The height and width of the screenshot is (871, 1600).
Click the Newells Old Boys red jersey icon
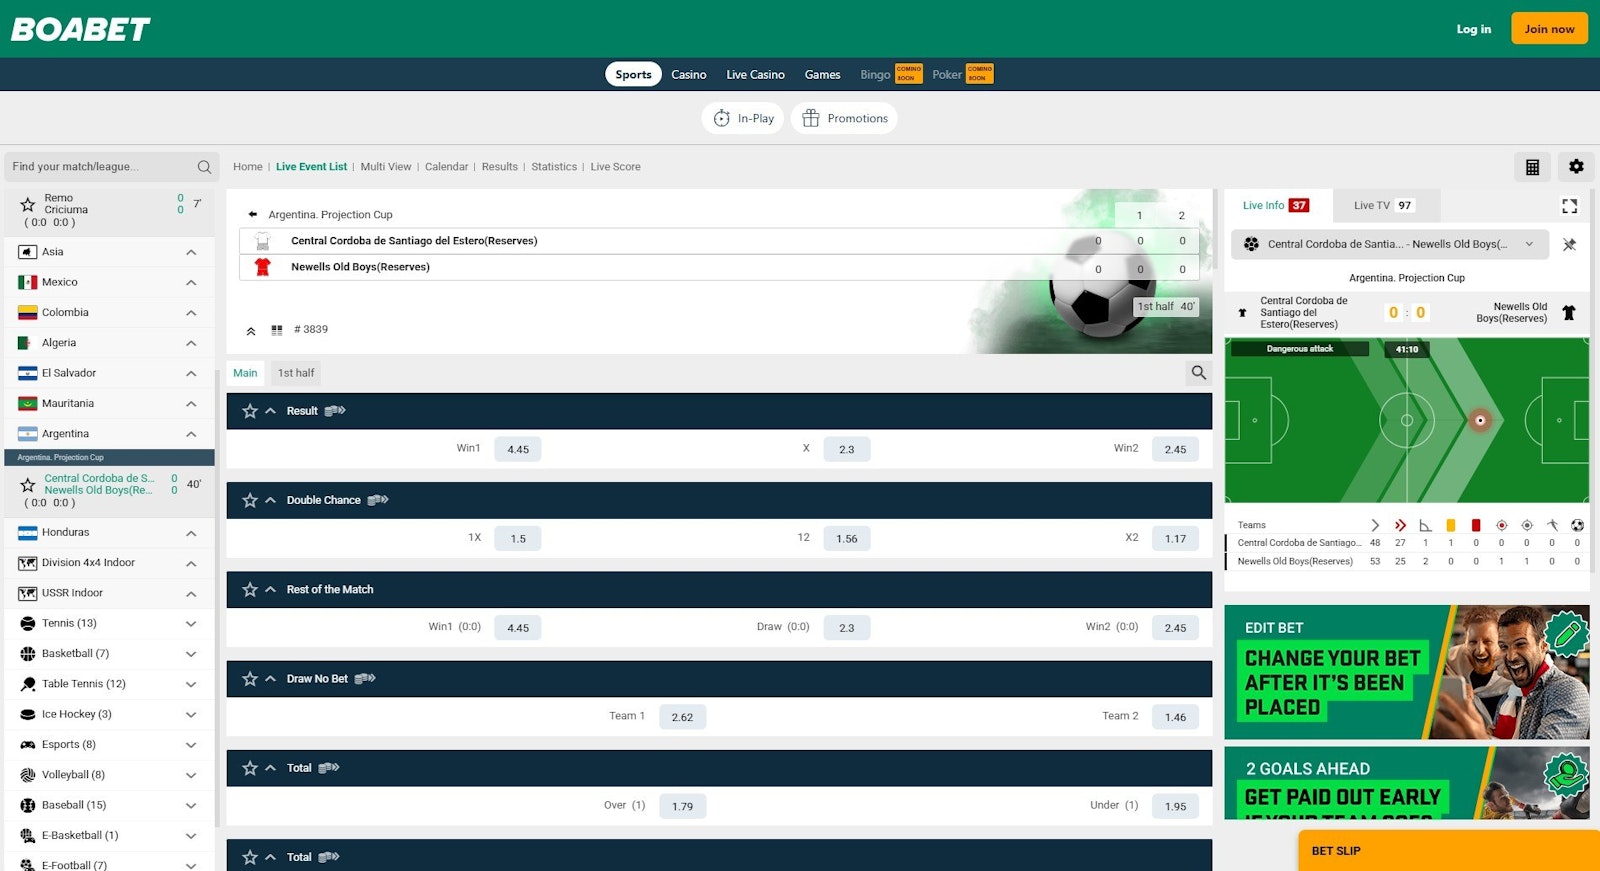(263, 267)
